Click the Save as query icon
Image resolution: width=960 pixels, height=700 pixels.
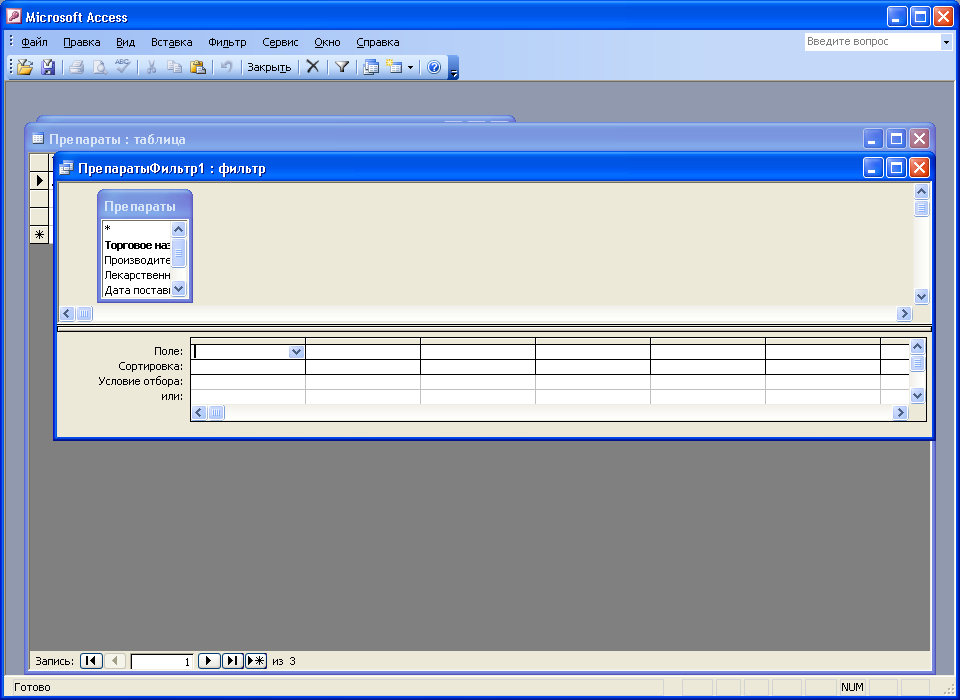[48, 67]
